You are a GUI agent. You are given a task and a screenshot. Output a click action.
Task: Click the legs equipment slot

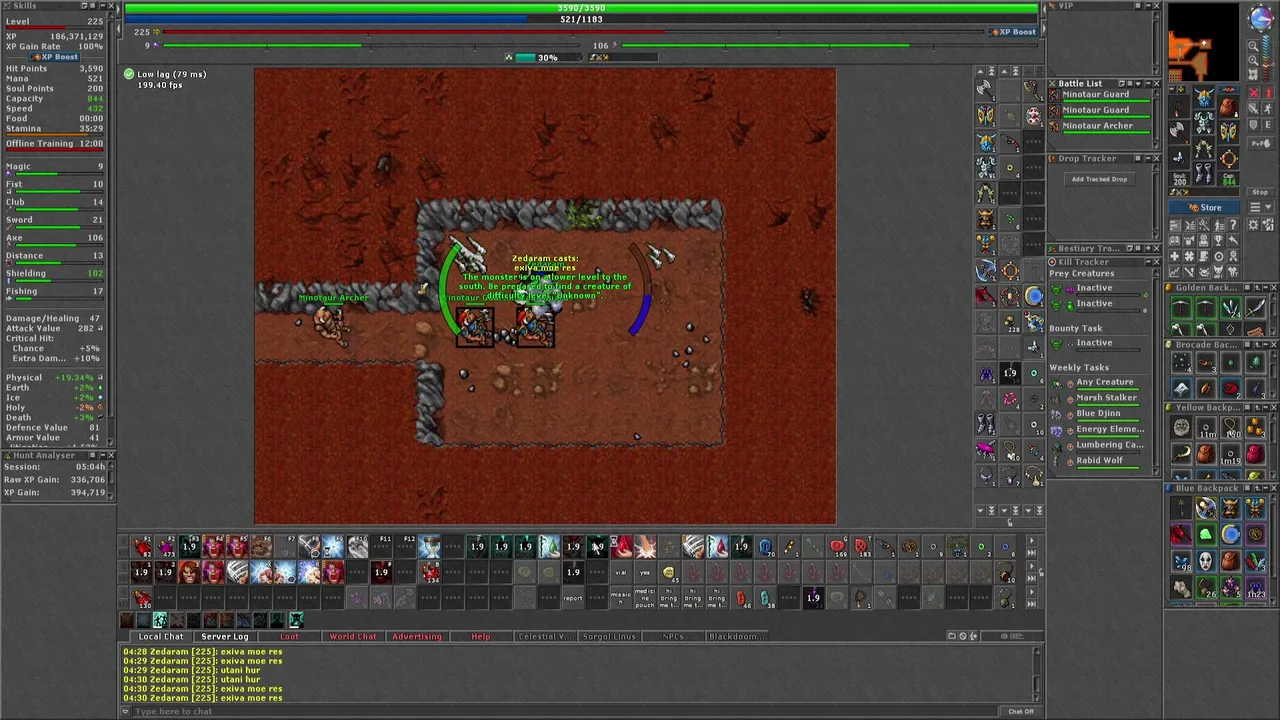coord(1204,147)
